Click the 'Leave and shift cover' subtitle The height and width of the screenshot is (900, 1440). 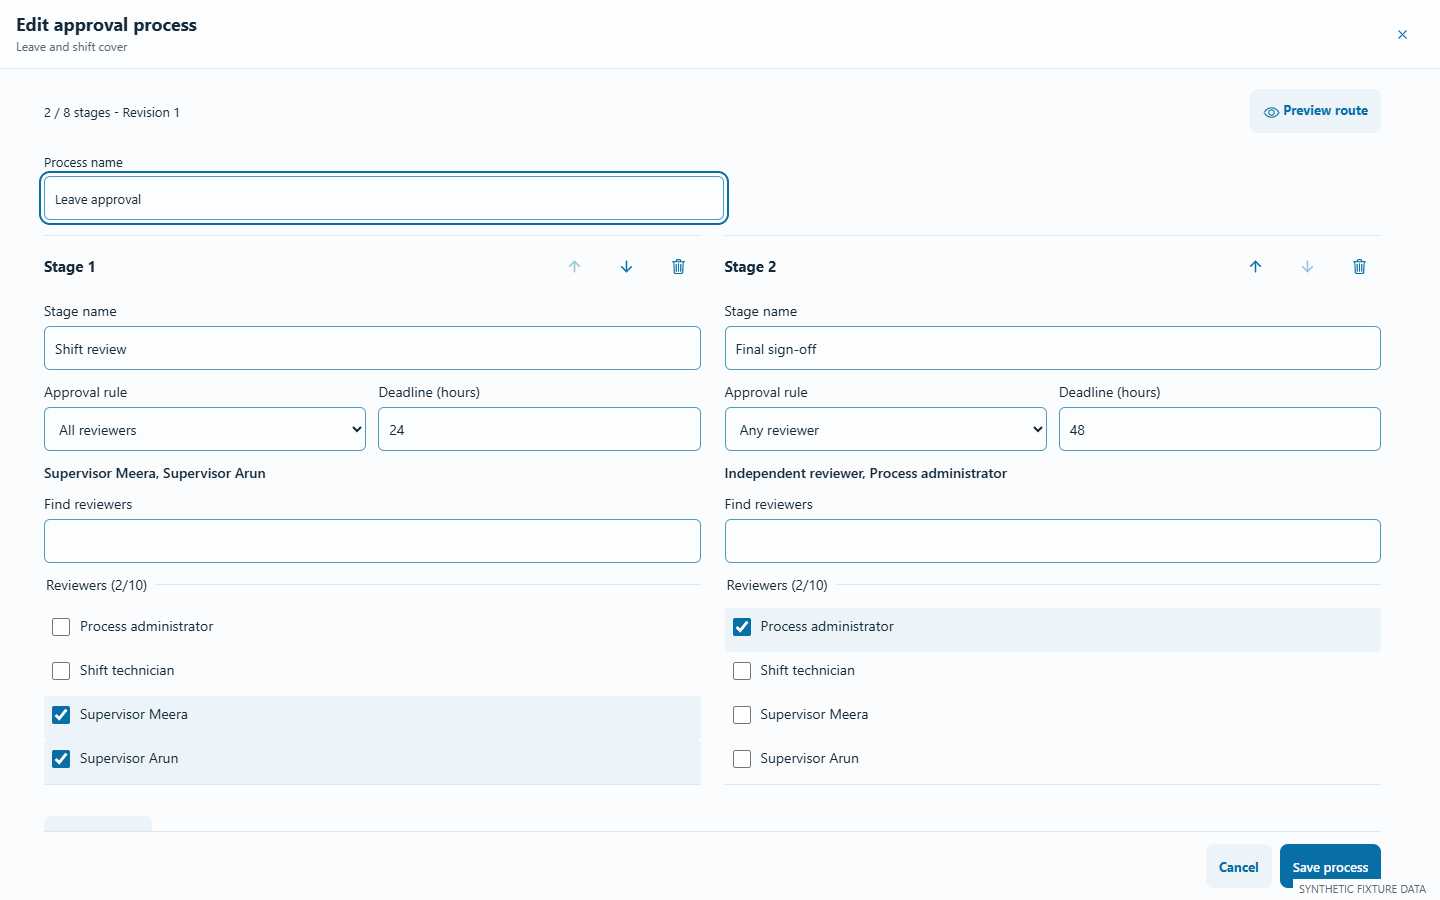coord(72,47)
